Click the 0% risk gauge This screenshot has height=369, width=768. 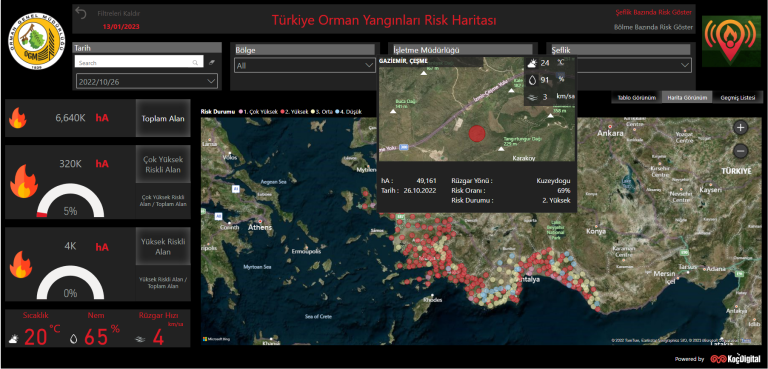[71, 283]
